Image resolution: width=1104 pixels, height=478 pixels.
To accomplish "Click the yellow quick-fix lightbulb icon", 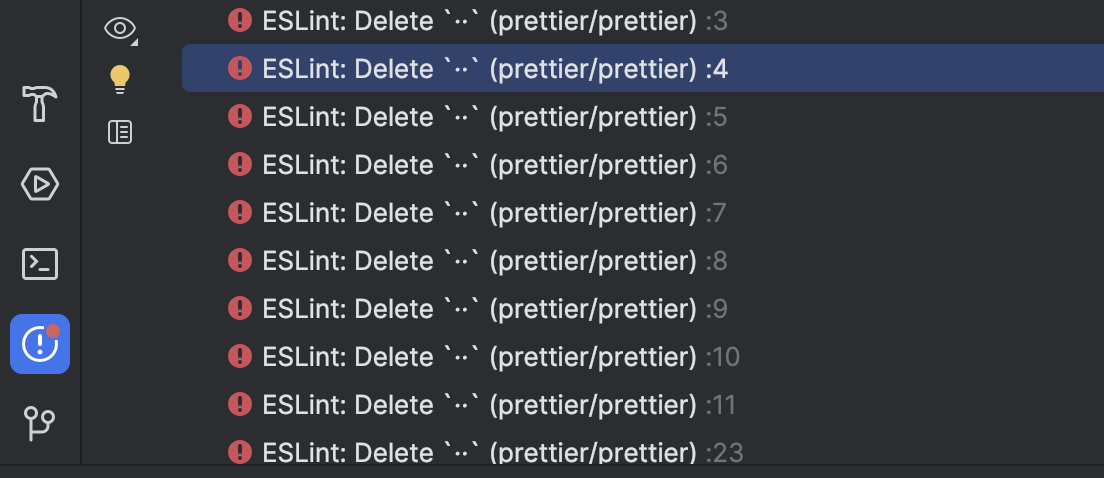I will (120, 80).
